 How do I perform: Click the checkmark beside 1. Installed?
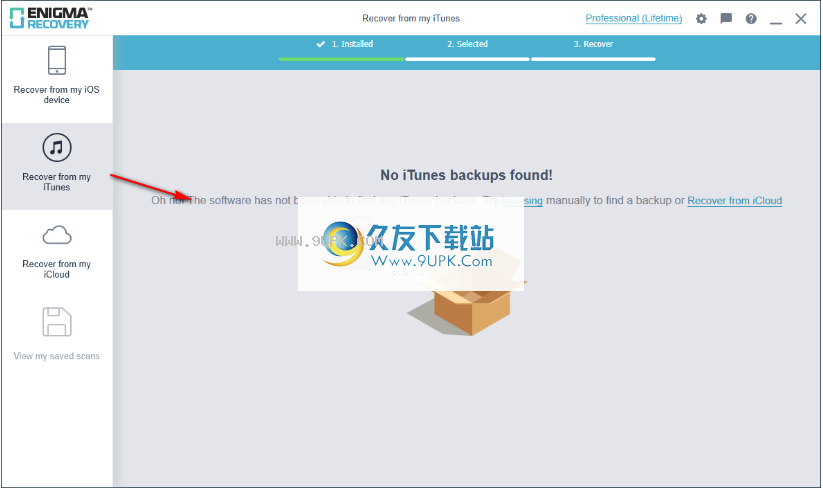pos(320,44)
